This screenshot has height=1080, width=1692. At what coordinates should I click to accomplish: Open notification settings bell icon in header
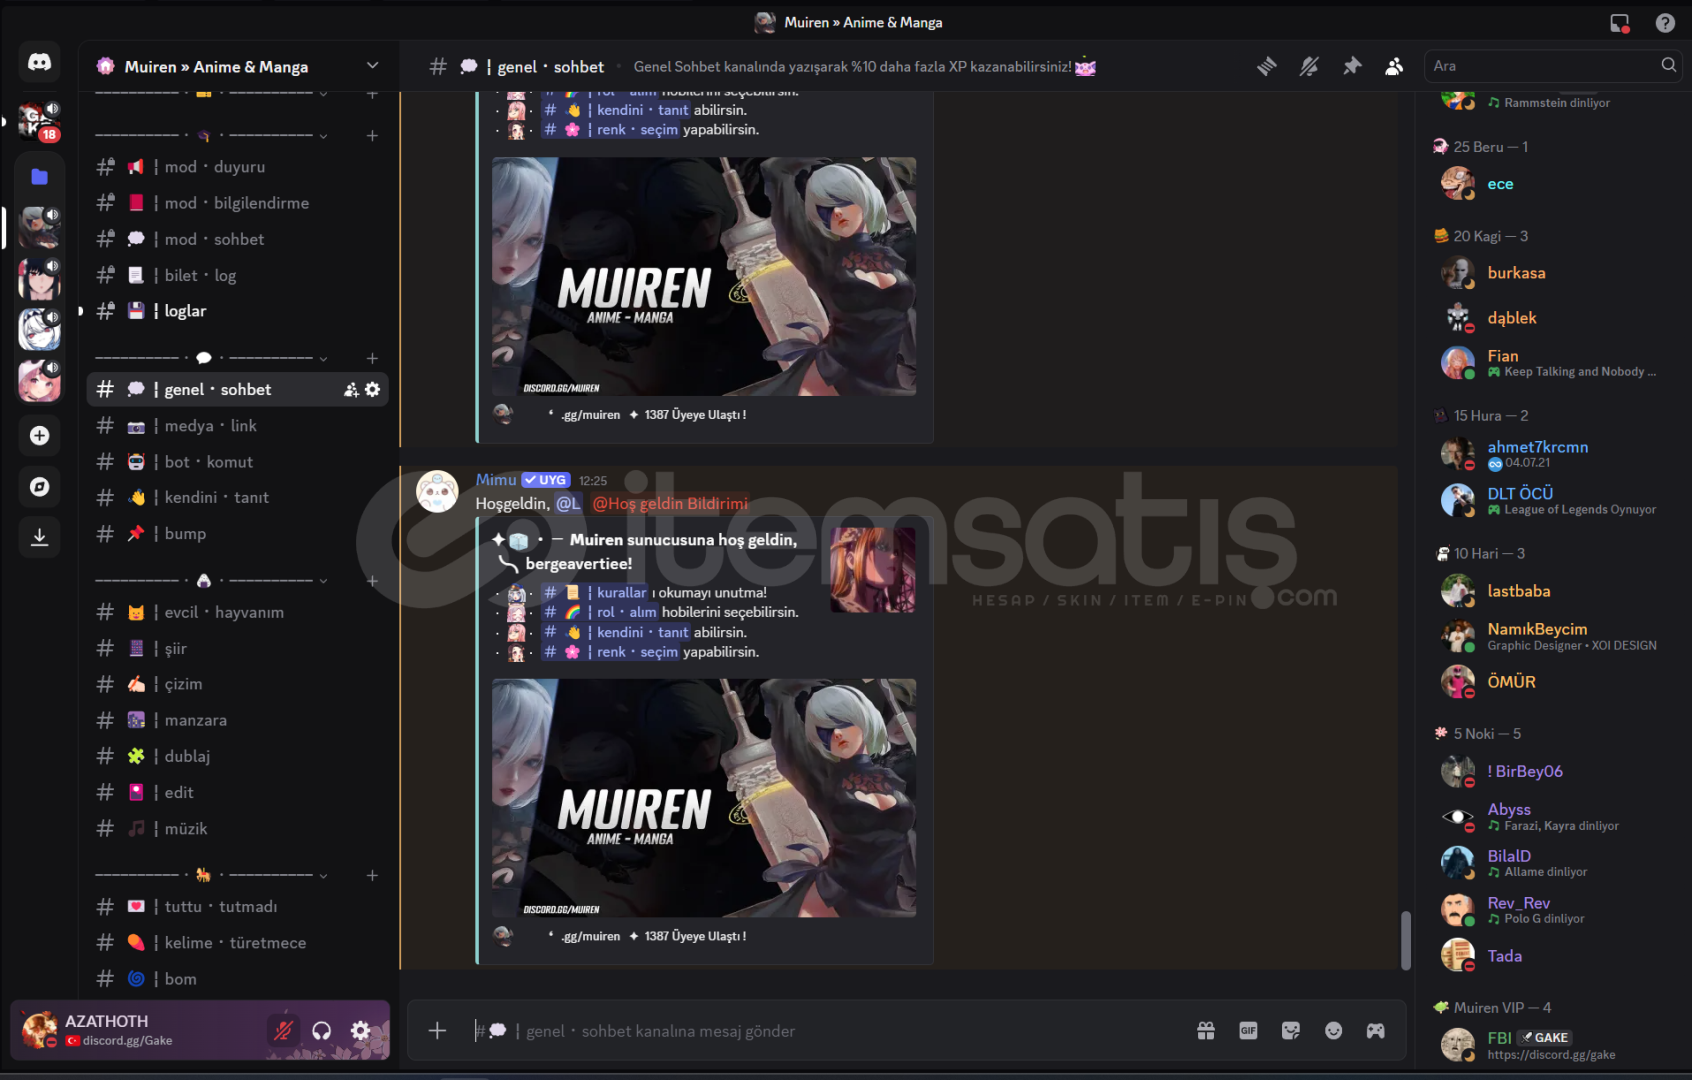click(x=1309, y=66)
